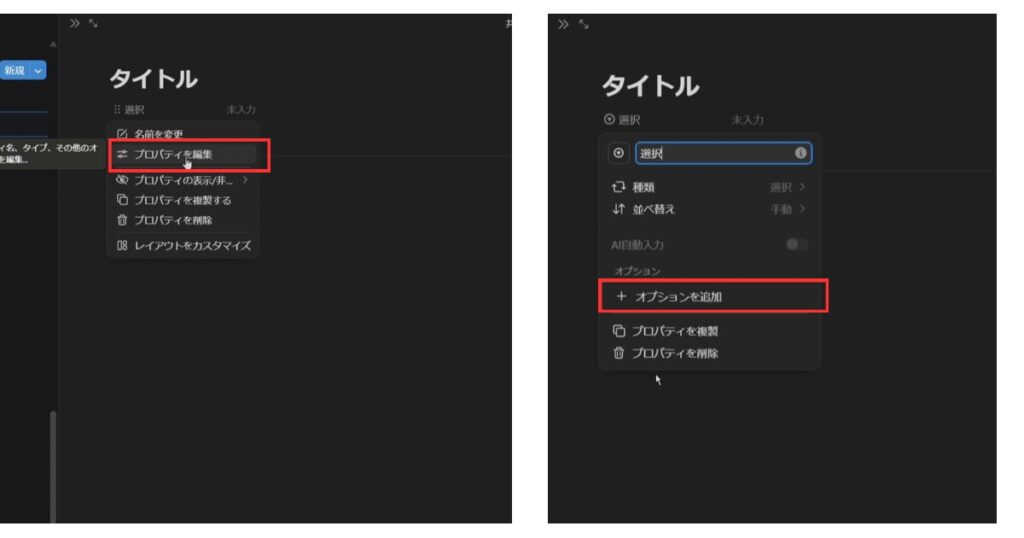Click the expand-arrows icon in left panel
This screenshot has width=1024, height=538.
(93, 23)
